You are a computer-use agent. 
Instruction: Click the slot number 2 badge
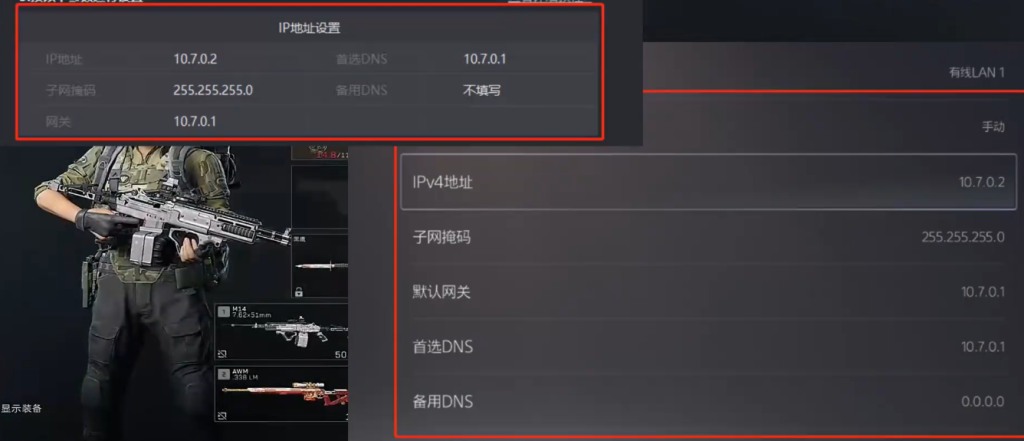[x=223, y=373]
